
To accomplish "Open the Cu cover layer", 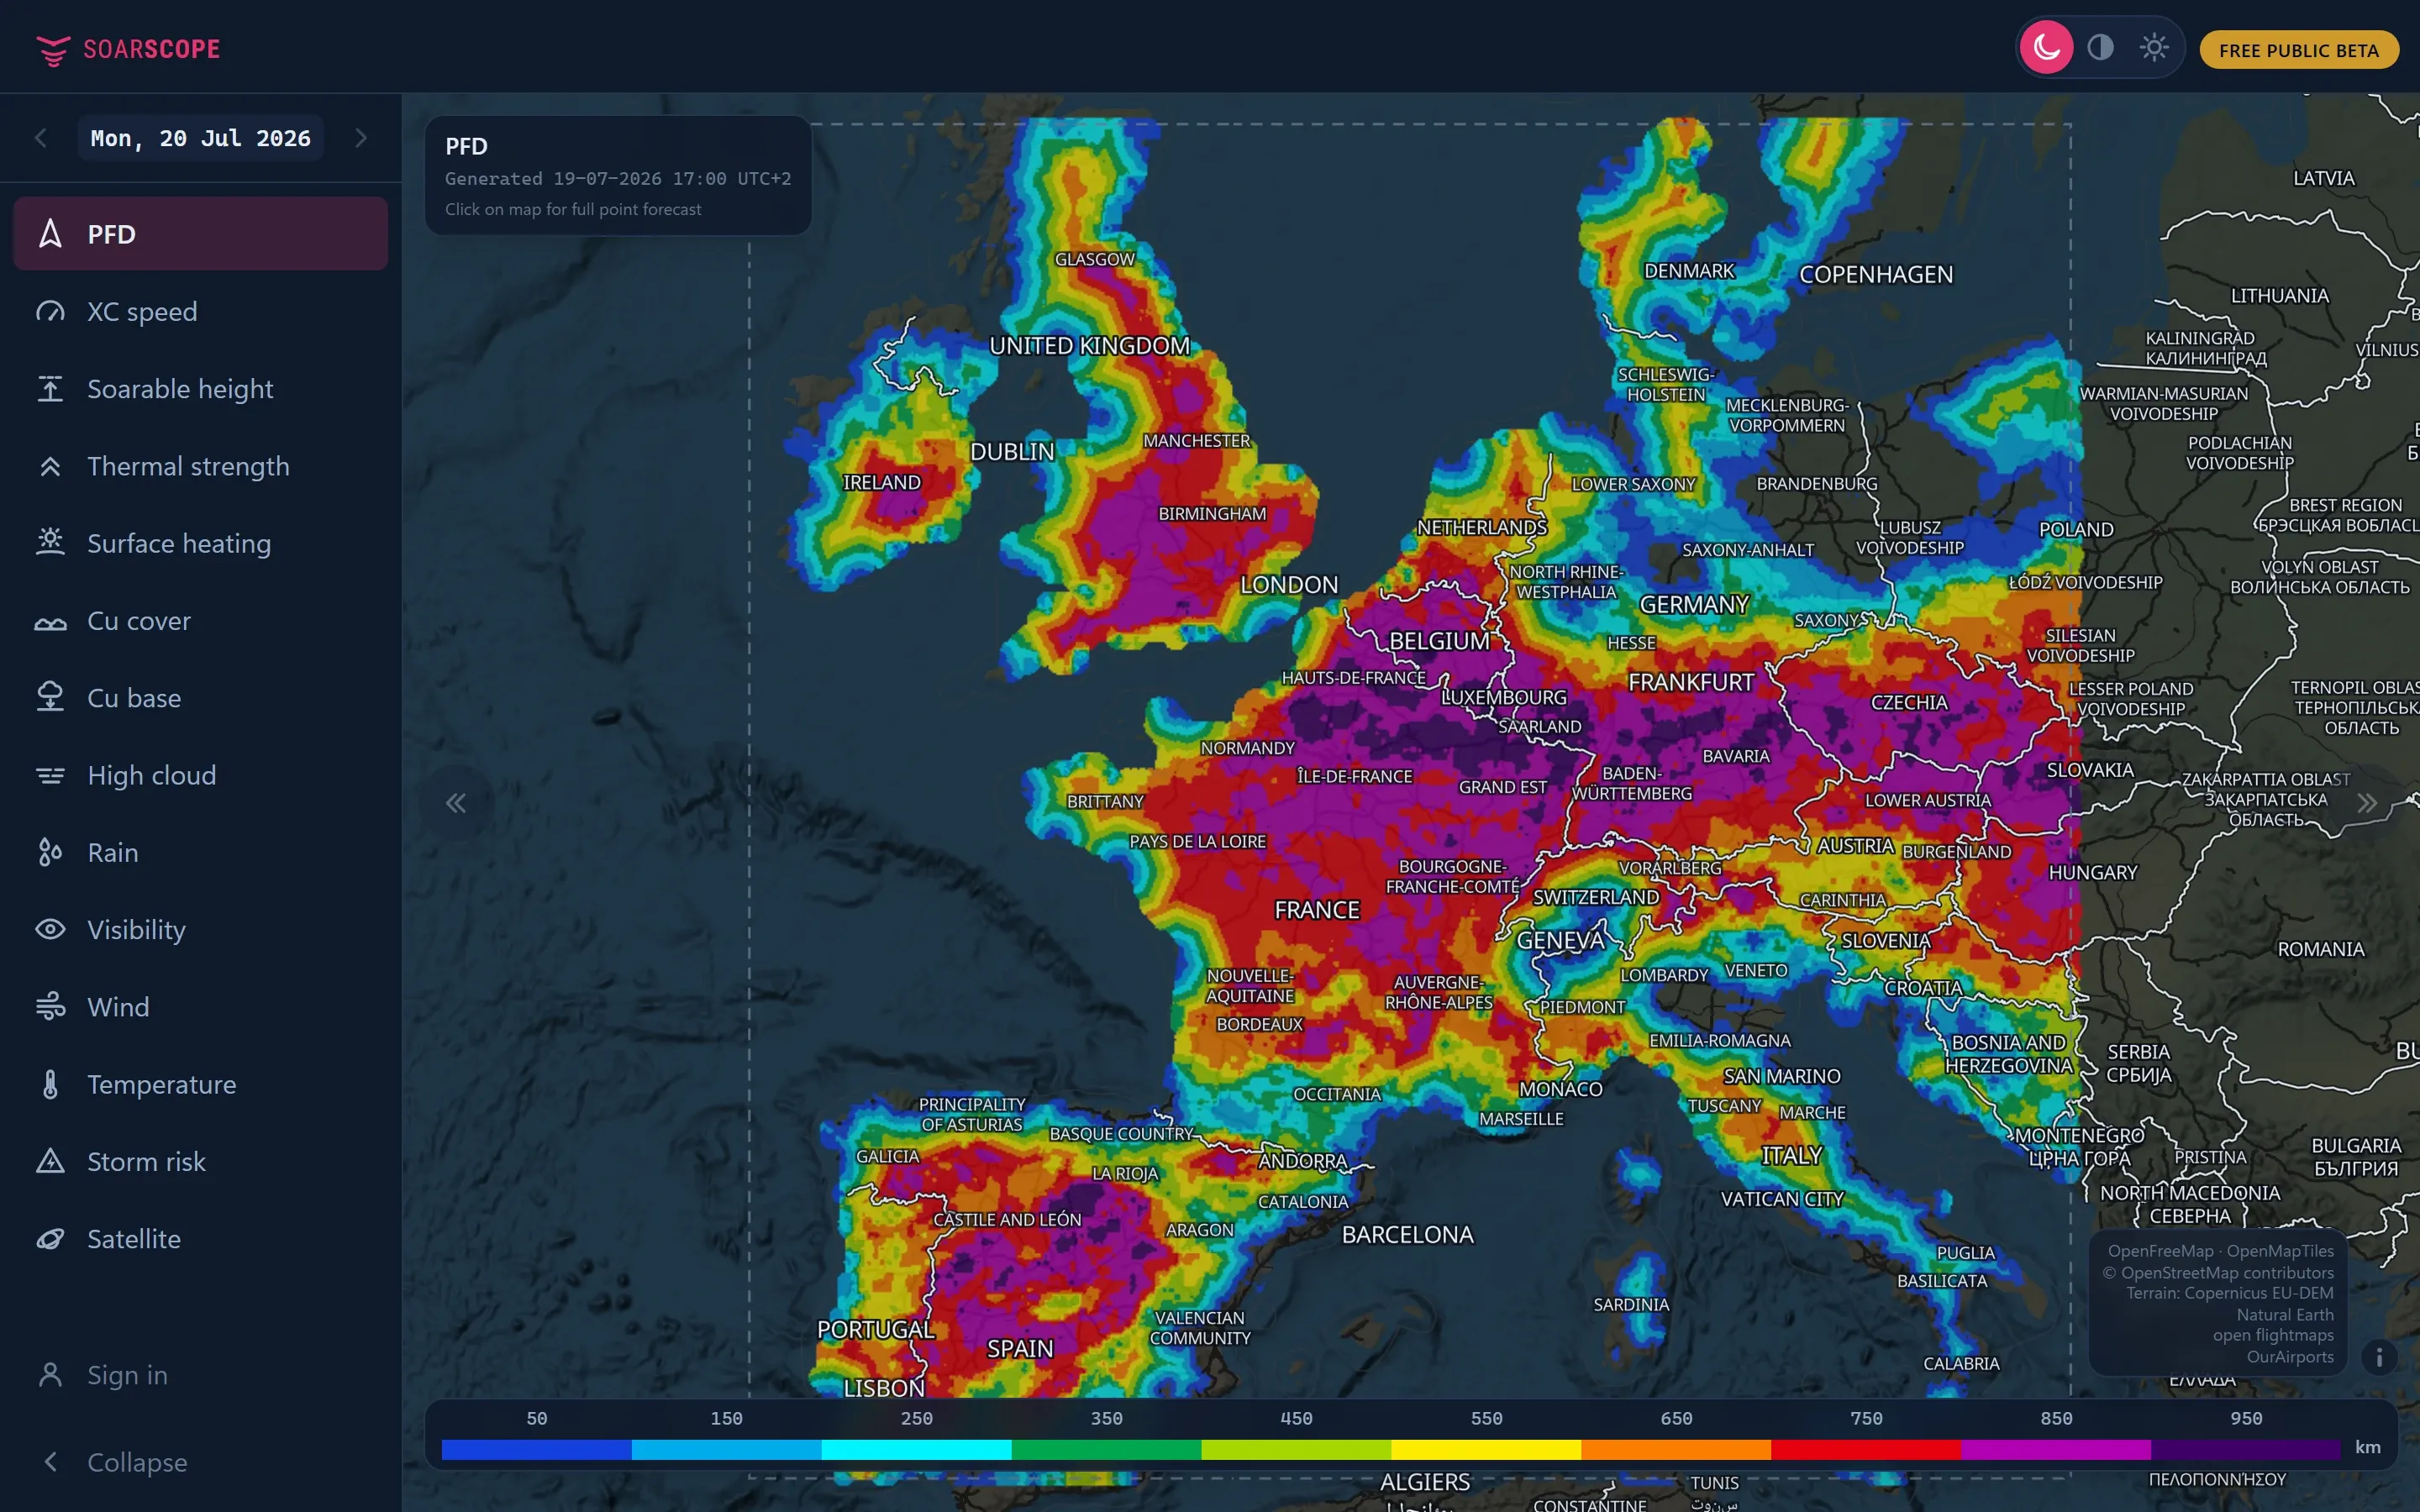I will pos(200,621).
